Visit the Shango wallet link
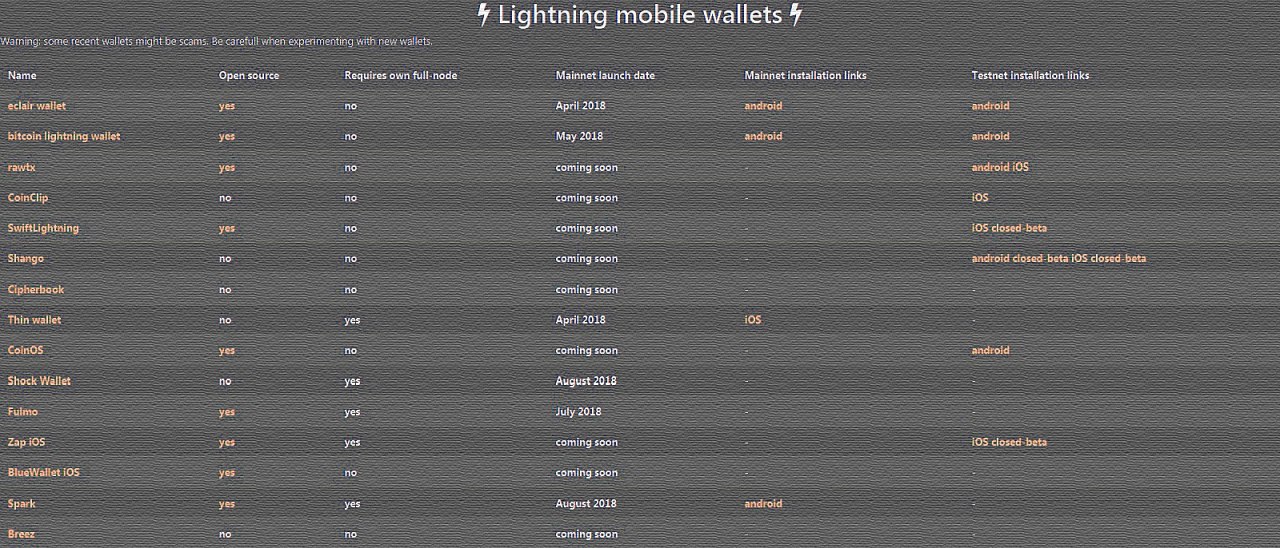The image size is (1280, 548). [x=26, y=259]
